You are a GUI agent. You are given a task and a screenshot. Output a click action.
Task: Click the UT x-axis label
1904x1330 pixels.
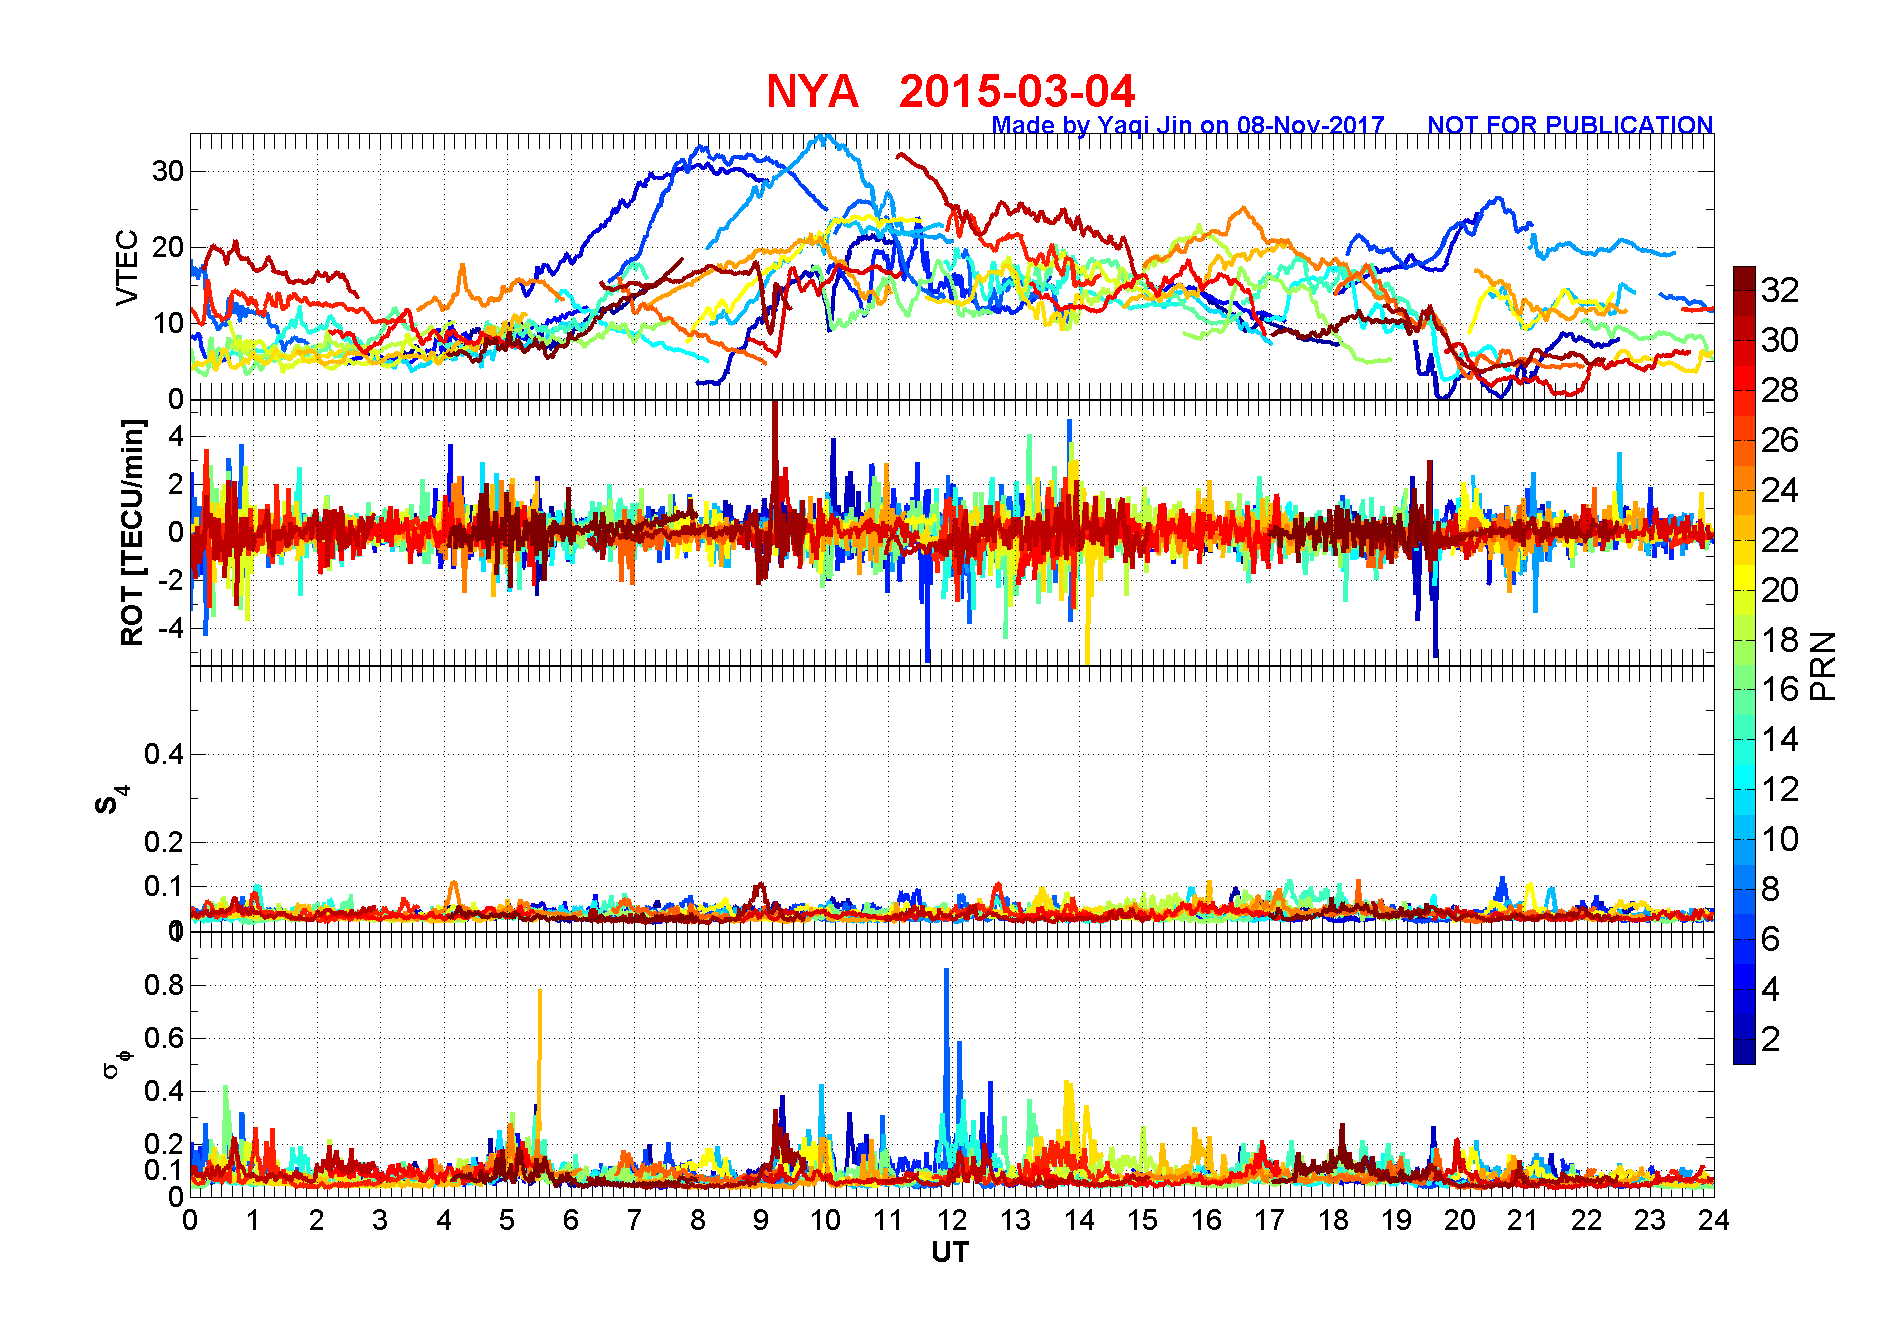[950, 1252]
